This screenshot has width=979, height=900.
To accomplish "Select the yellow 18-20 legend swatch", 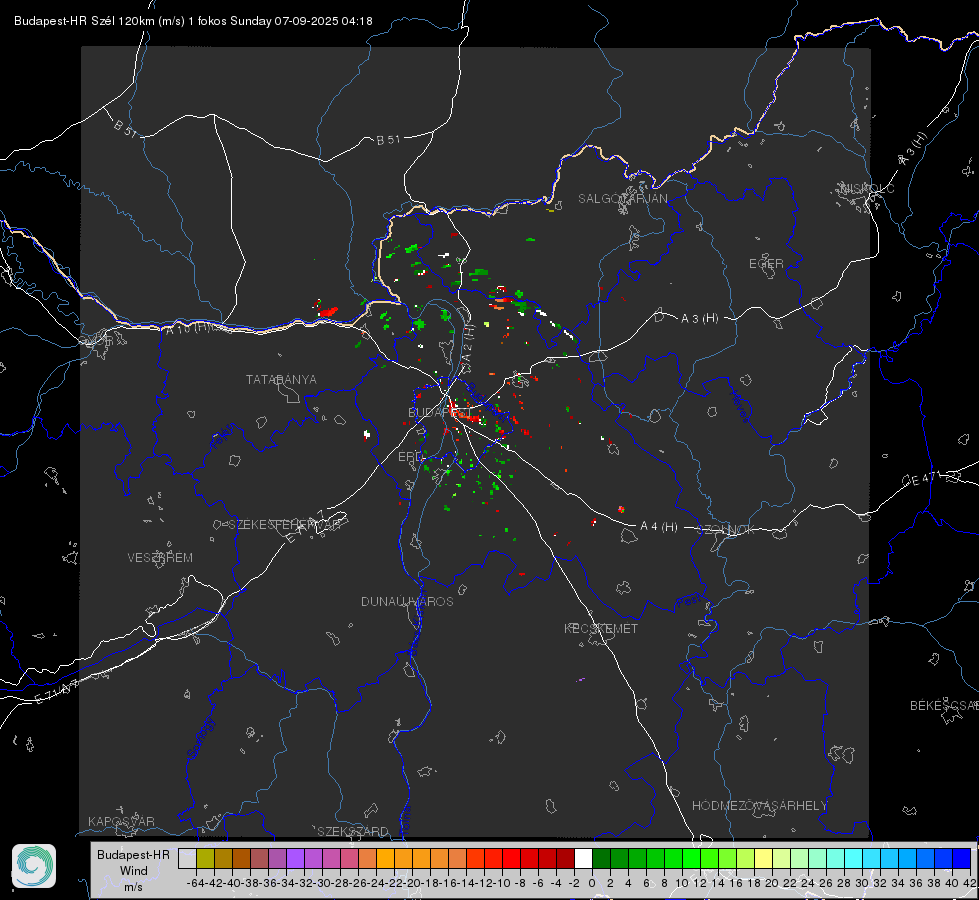I will coord(763,858).
